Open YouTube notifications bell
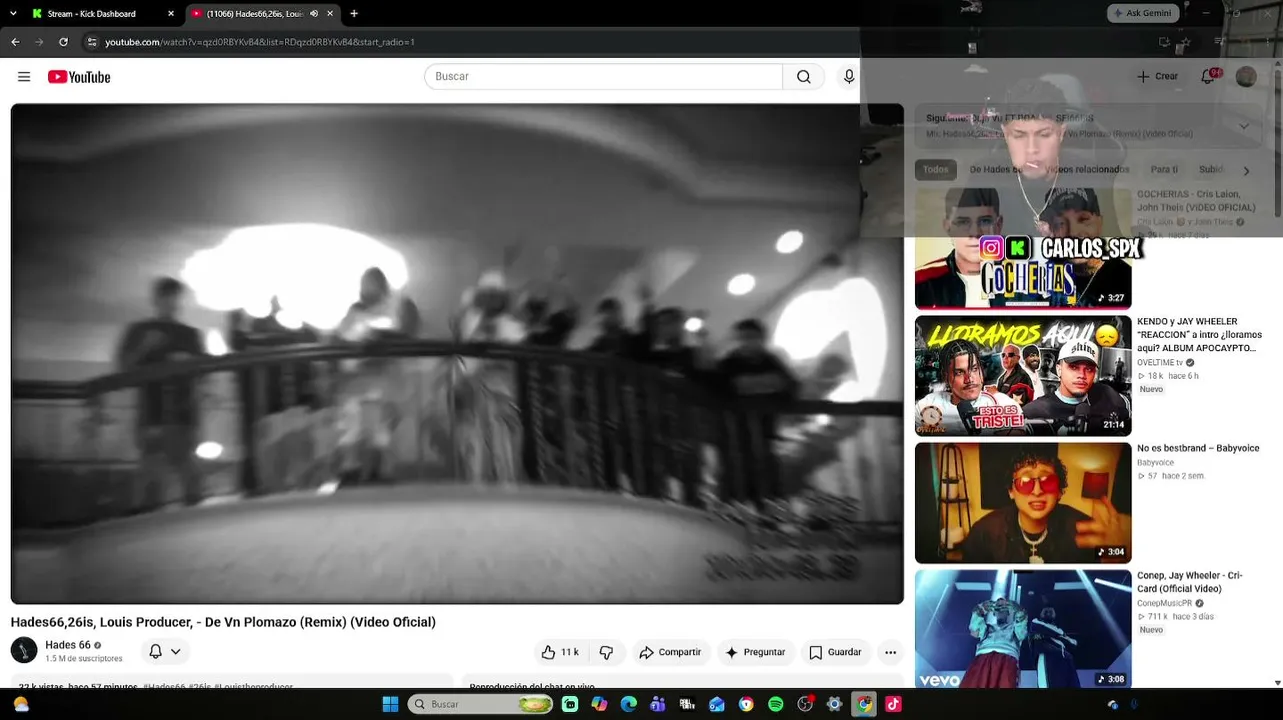 (x=1208, y=76)
